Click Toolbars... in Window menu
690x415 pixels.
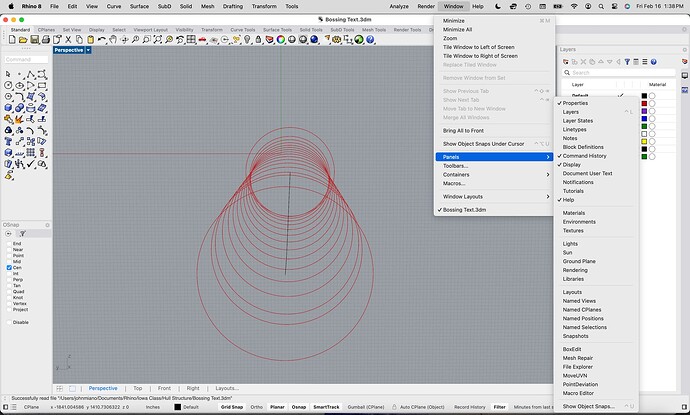tap(455, 166)
